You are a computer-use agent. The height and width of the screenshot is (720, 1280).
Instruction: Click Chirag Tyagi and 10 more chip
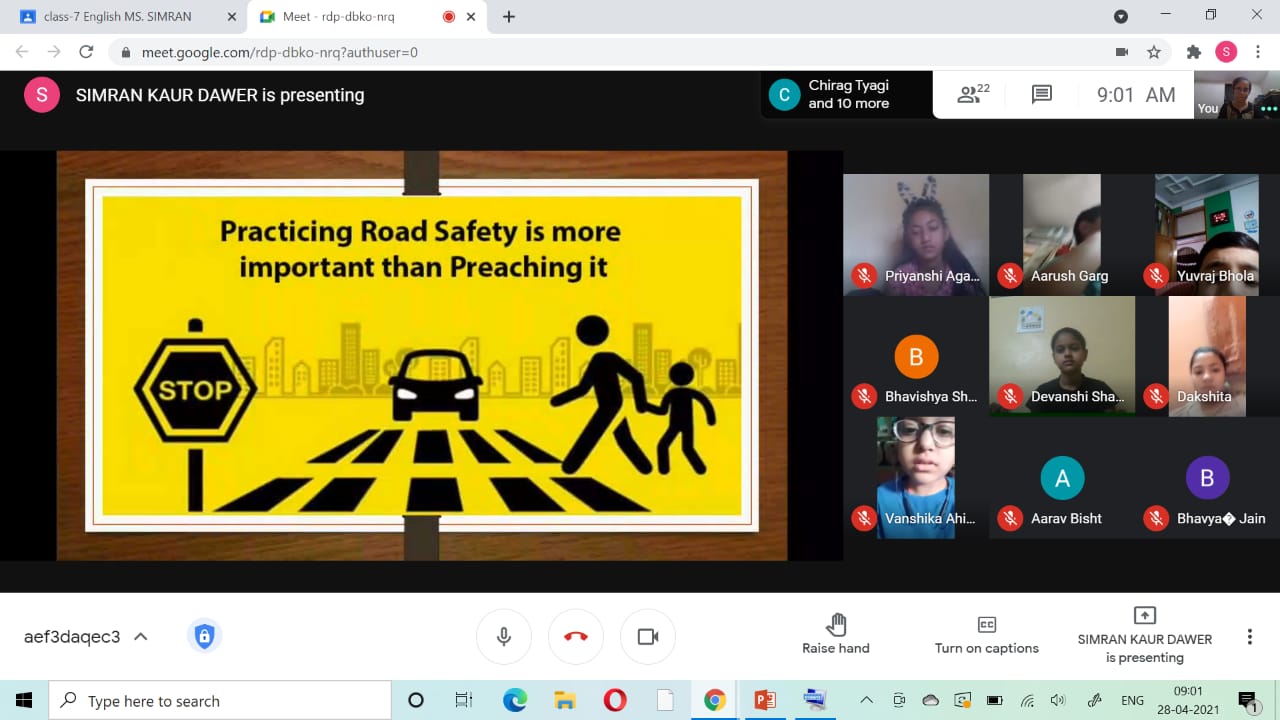click(x=845, y=94)
